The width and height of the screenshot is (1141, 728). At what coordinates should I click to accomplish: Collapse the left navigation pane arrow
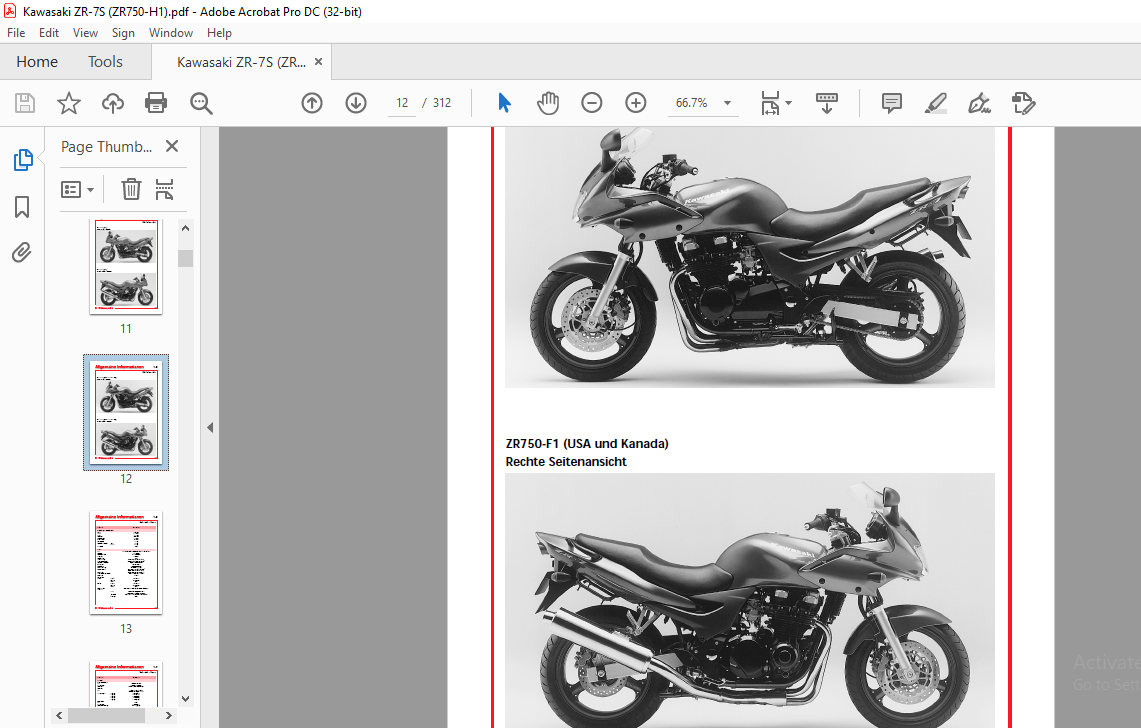coord(210,427)
